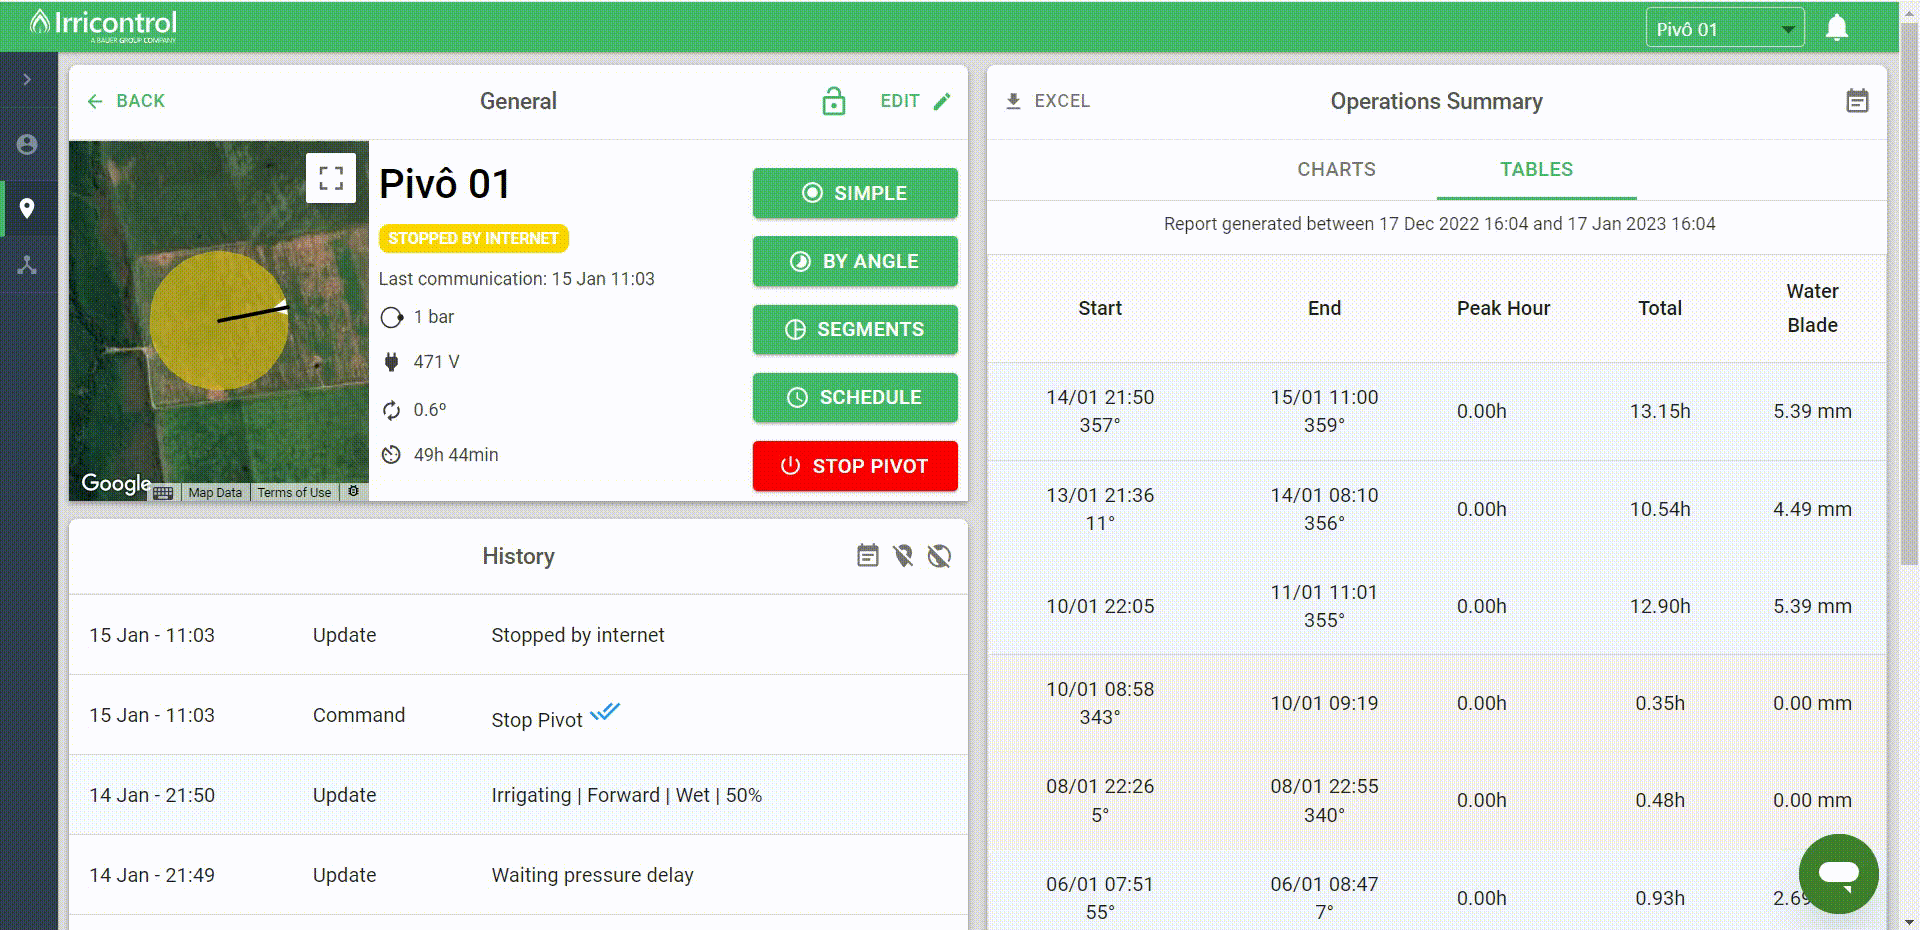Expand the map to fullscreen
Viewport: 1920px width, 930px height.
[x=331, y=178]
